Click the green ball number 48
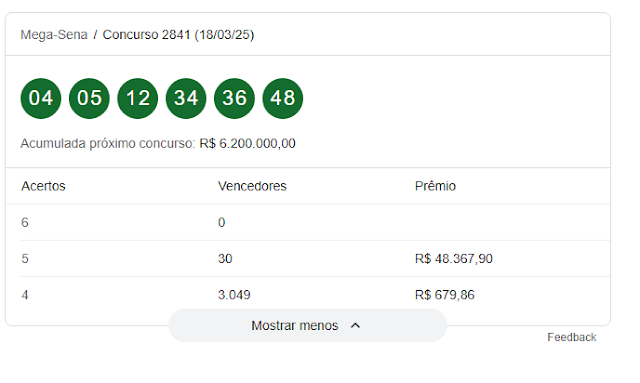Image resolution: width=640 pixels, height=383 pixels. pyautogui.click(x=283, y=98)
